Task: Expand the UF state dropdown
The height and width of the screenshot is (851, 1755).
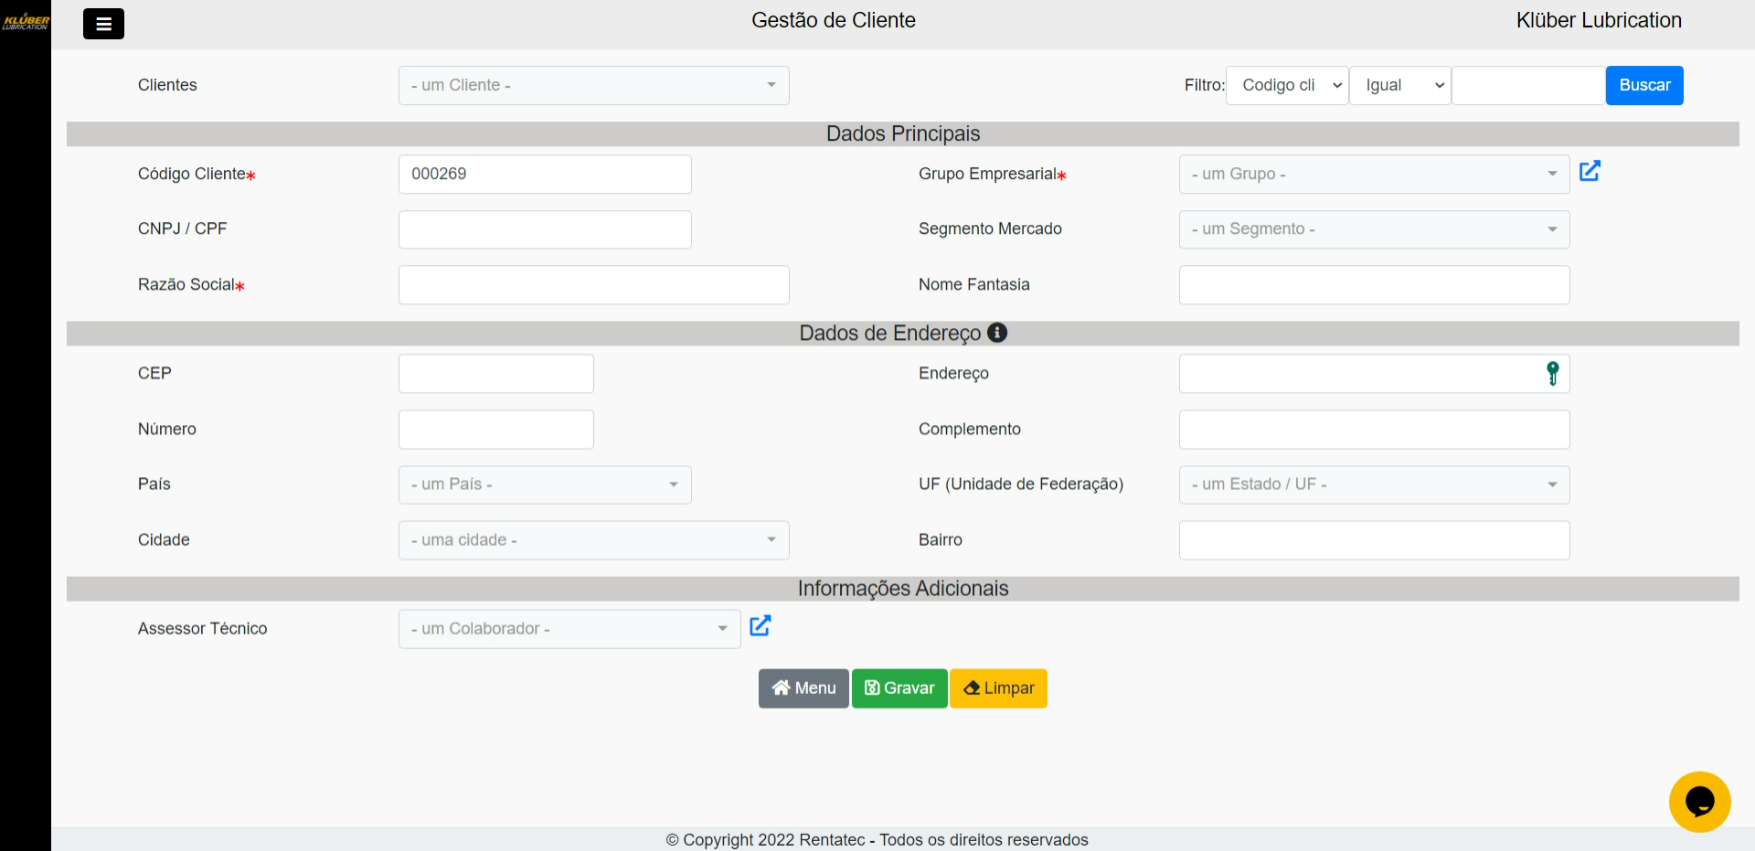Action: [x=1373, y=485]
